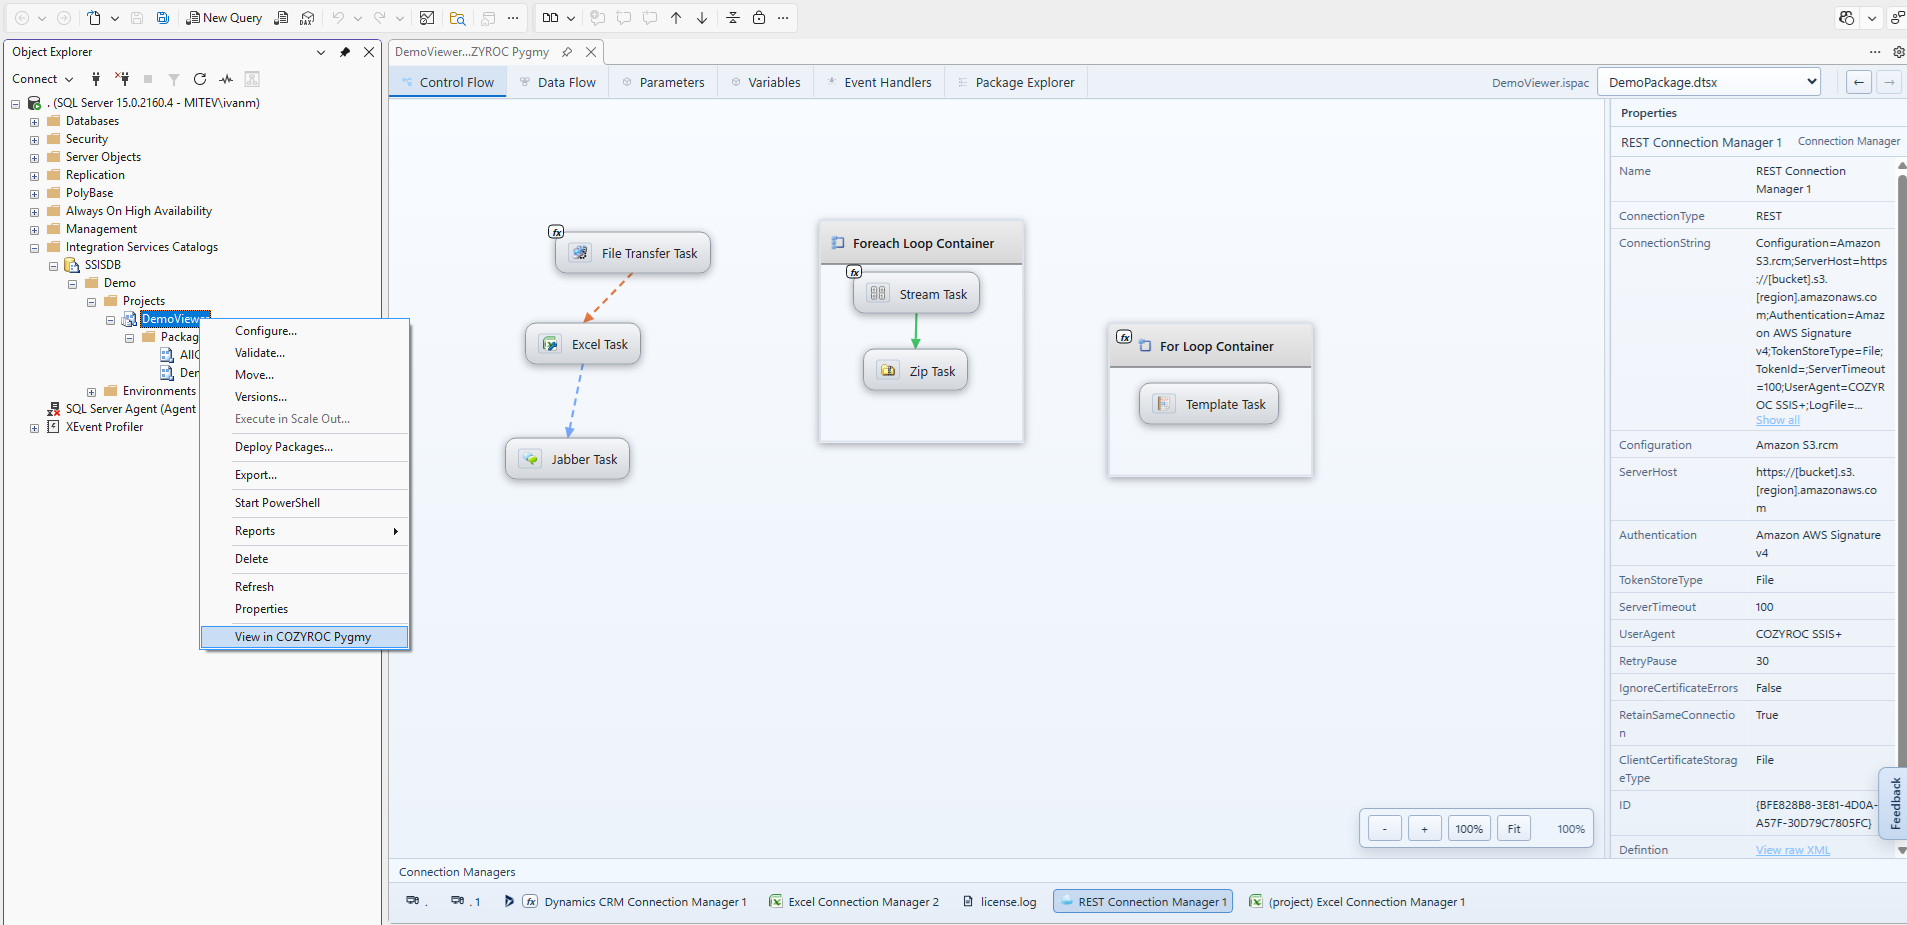Select the File Transfer Task node

click(x=634, y=253)
